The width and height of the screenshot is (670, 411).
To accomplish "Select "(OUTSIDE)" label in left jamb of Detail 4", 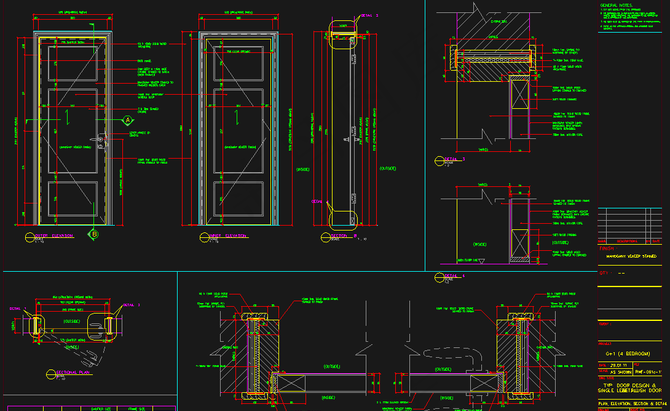I will [x=332, y=366].
